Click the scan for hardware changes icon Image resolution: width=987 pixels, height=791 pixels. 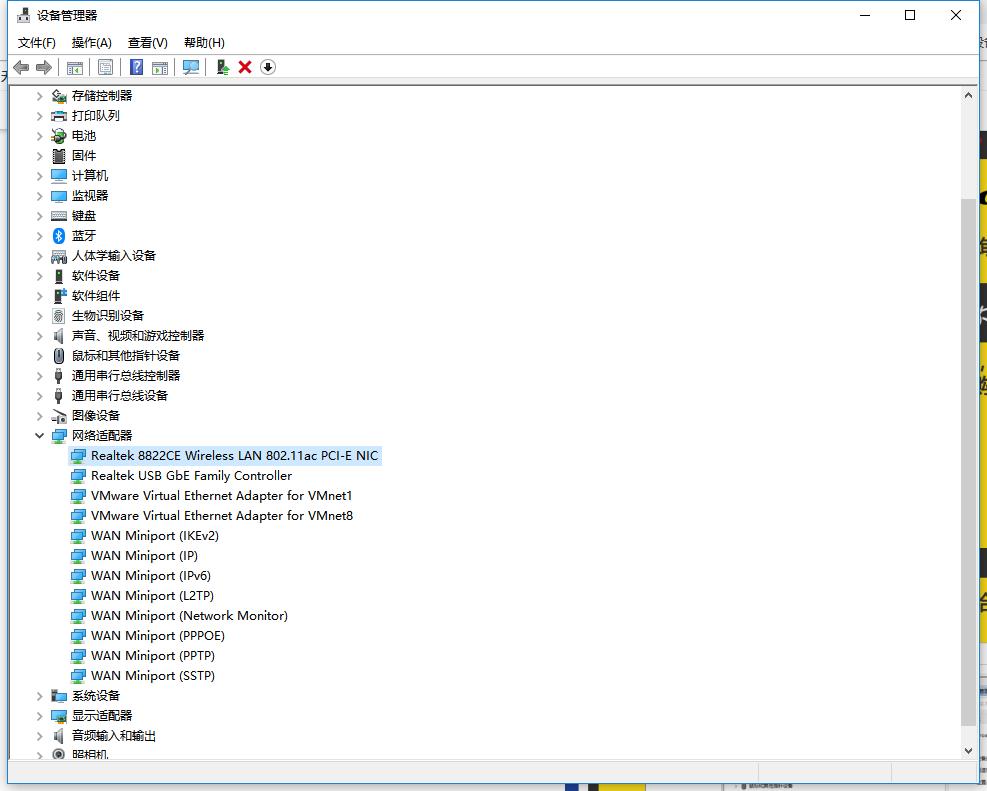[191, 67]
